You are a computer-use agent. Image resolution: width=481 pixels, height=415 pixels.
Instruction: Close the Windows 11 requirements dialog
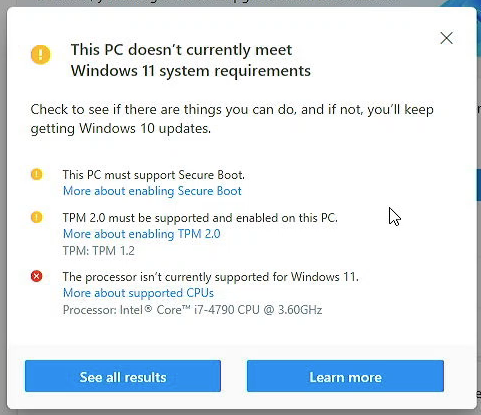(x=446, y=38)
